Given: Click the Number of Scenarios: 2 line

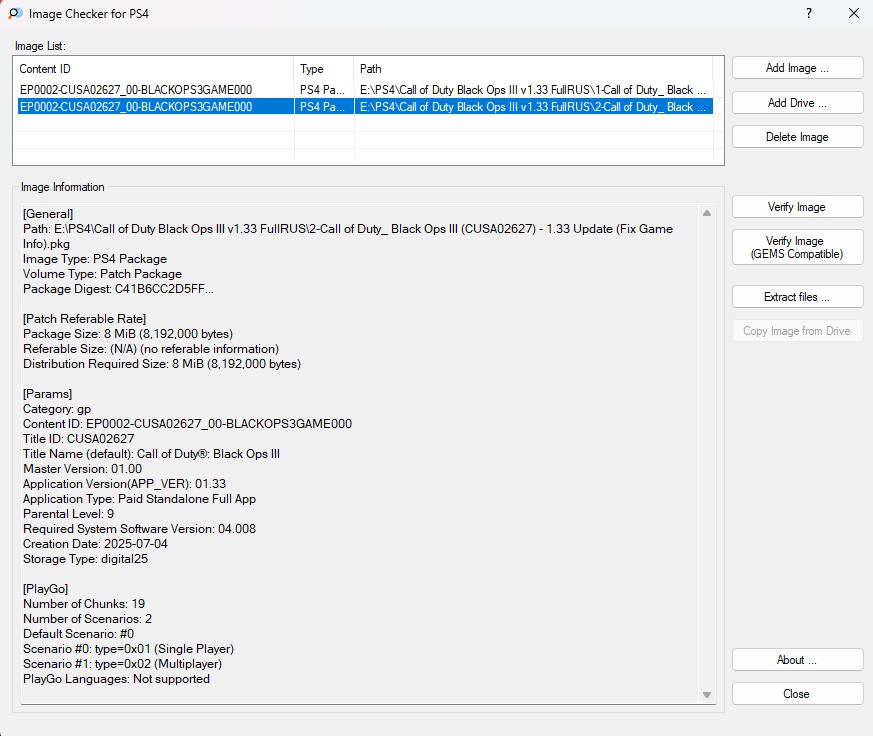Looking at the screenshot, I should tap(87, 619).
